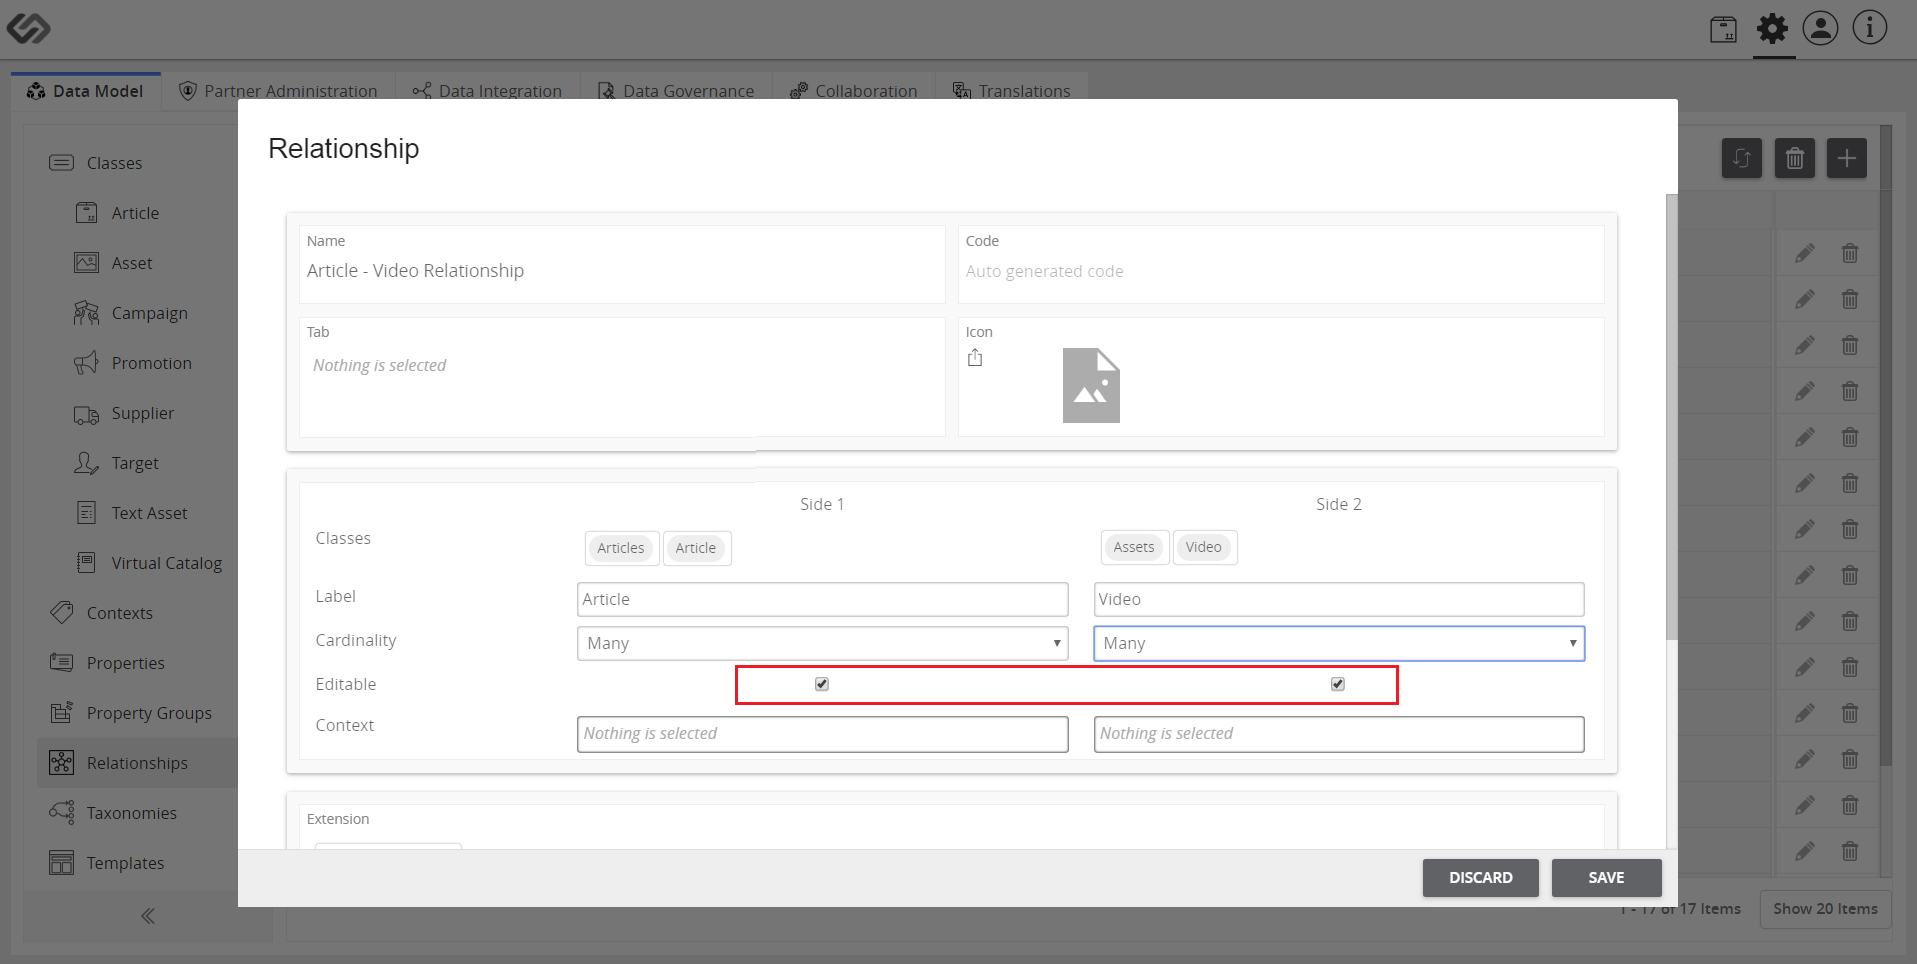The width and height of the screenshot is (1917, 964).
Task: Toggle Side 2 Editable checkbox
Action: (x=1338, y=684)
